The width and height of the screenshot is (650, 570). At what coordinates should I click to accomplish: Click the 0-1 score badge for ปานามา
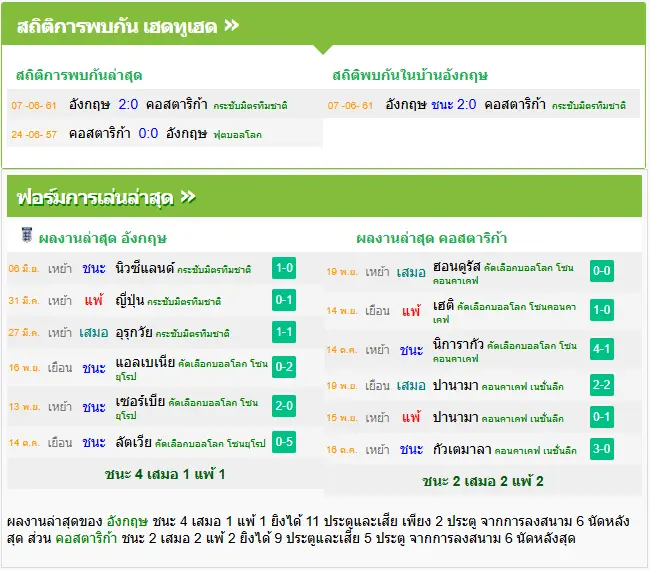602,417
